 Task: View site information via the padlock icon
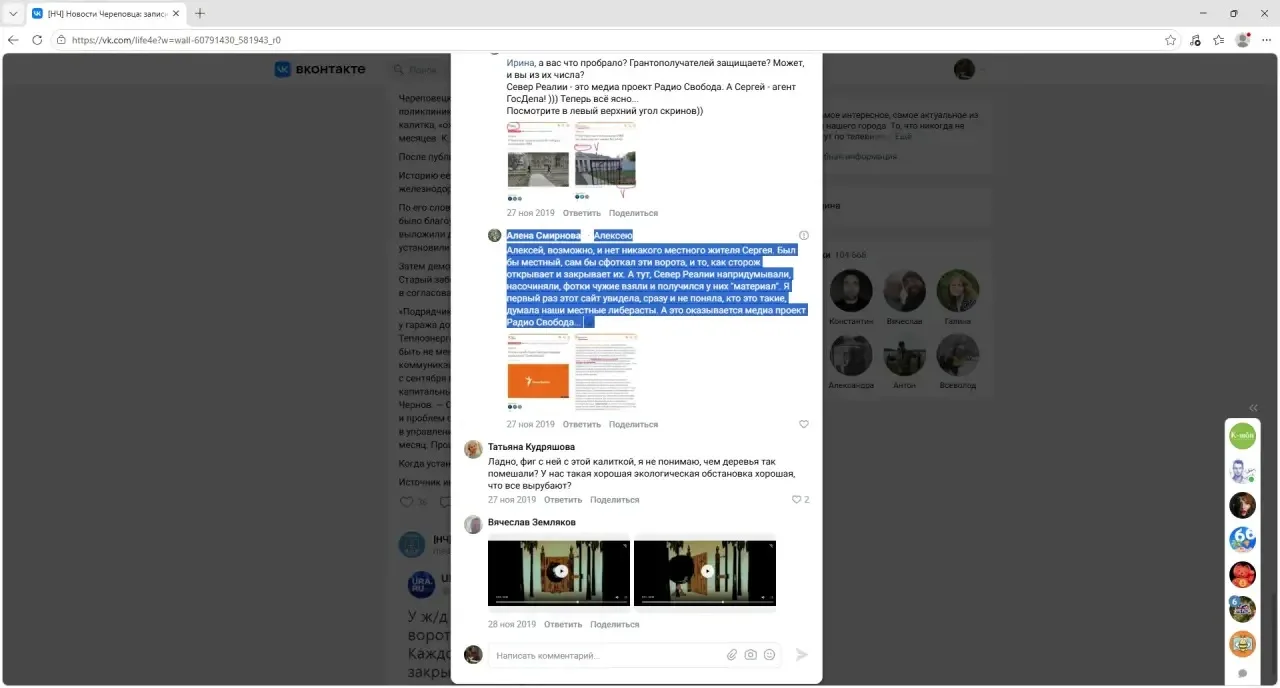[x=61, y=40]
